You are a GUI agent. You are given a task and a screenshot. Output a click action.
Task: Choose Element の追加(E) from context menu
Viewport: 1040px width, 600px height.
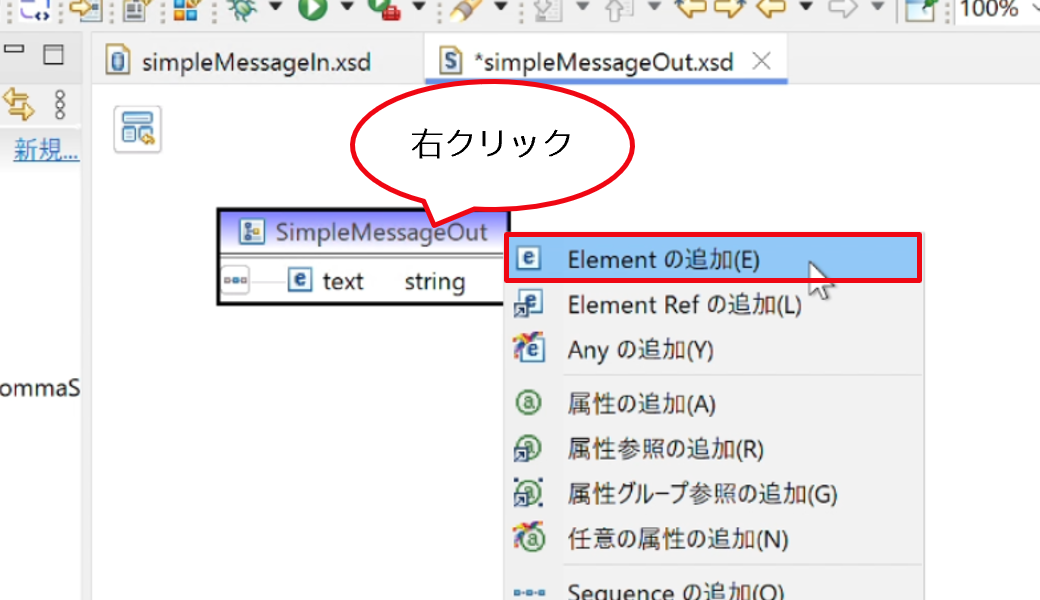[713, 259]
